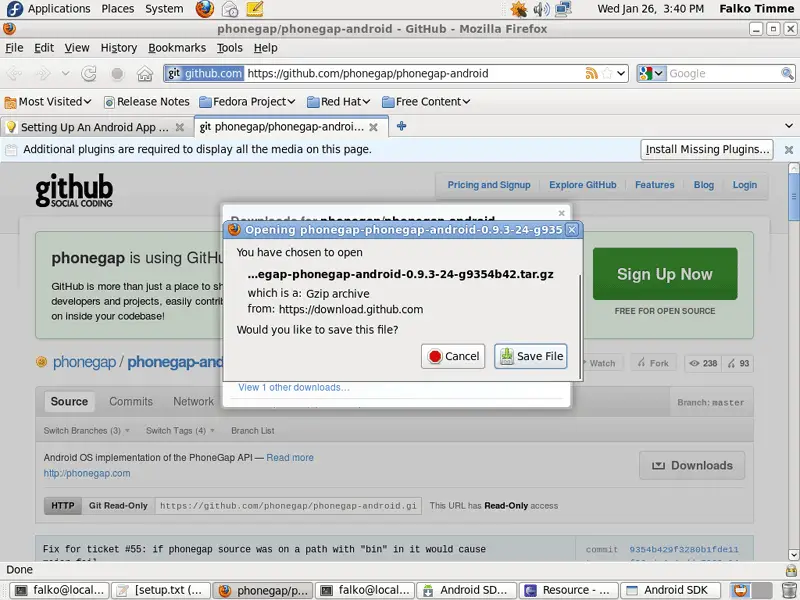Open the Pricing and Signup link

tap(489, 185)
